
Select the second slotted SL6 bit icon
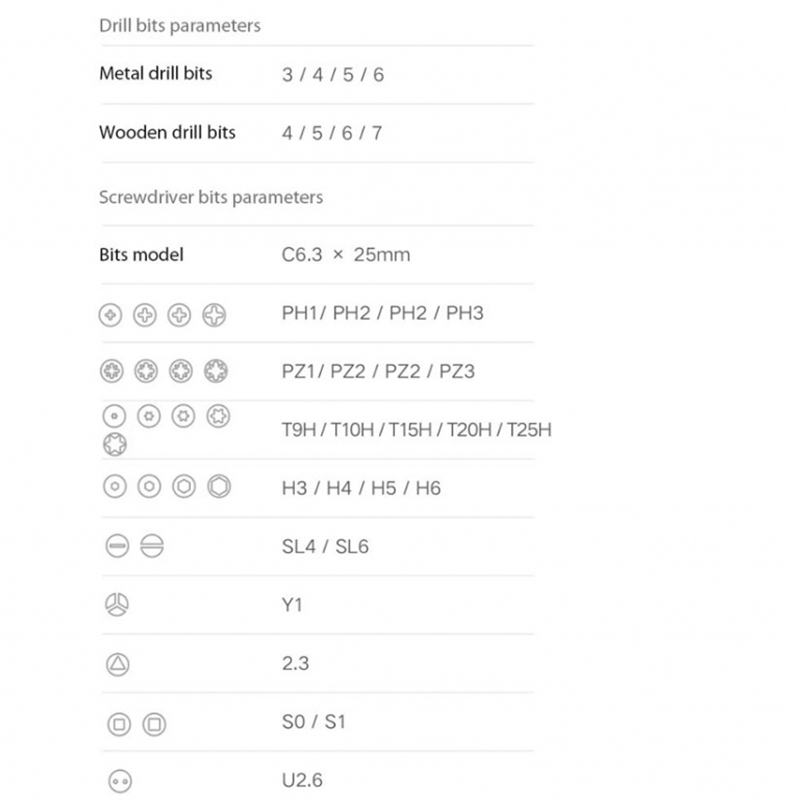pyautogui.click(x=151, y=547)
